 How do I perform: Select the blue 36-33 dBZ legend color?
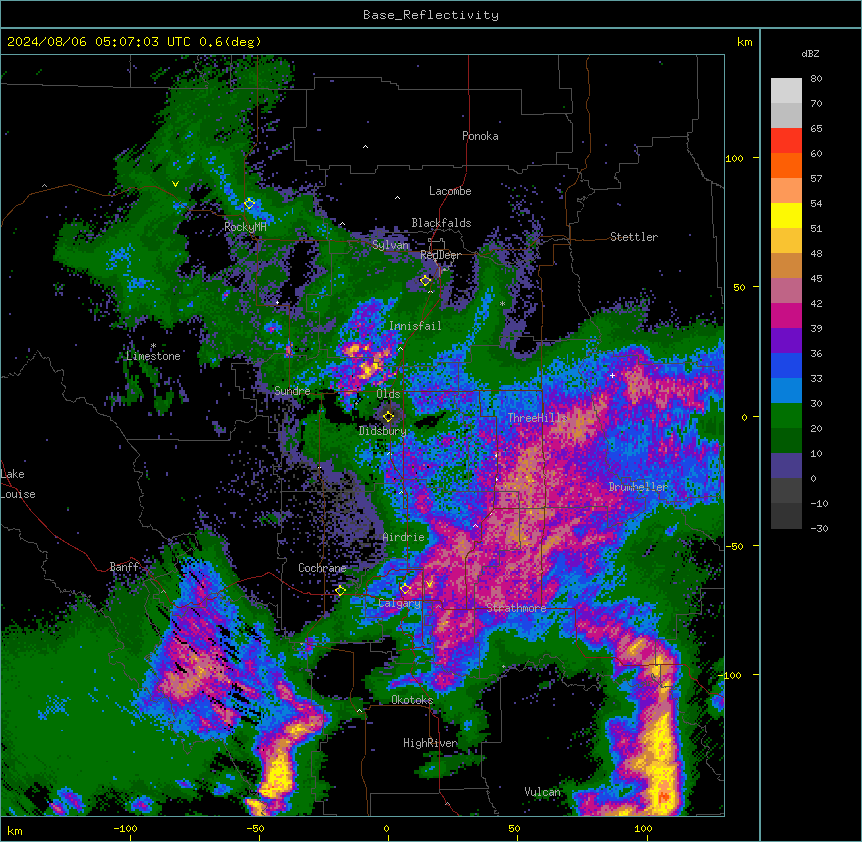[x=786, y=365]
